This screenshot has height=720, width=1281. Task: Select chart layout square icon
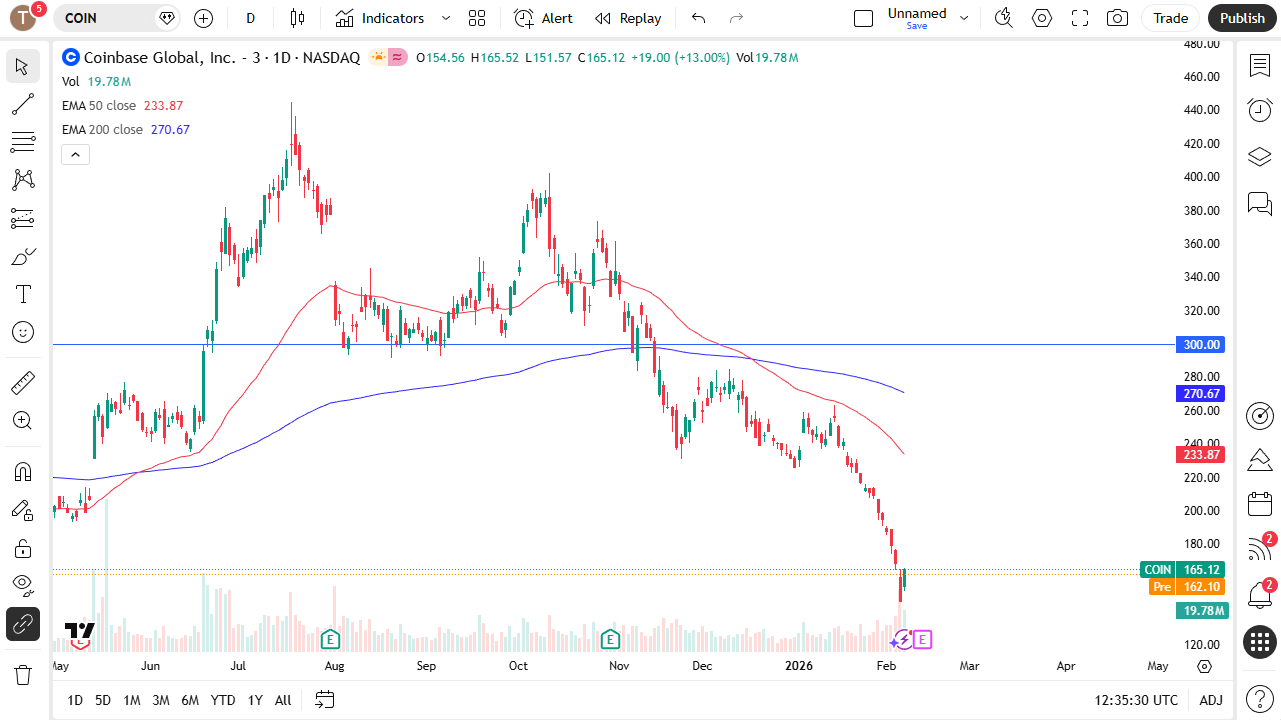click(x=864, y=18)
